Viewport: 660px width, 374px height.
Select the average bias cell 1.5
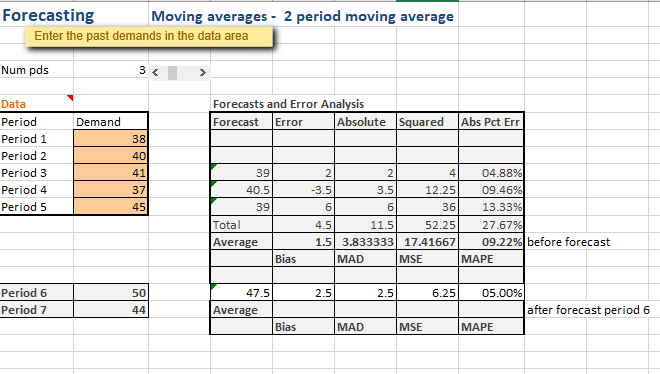[303, 241]
